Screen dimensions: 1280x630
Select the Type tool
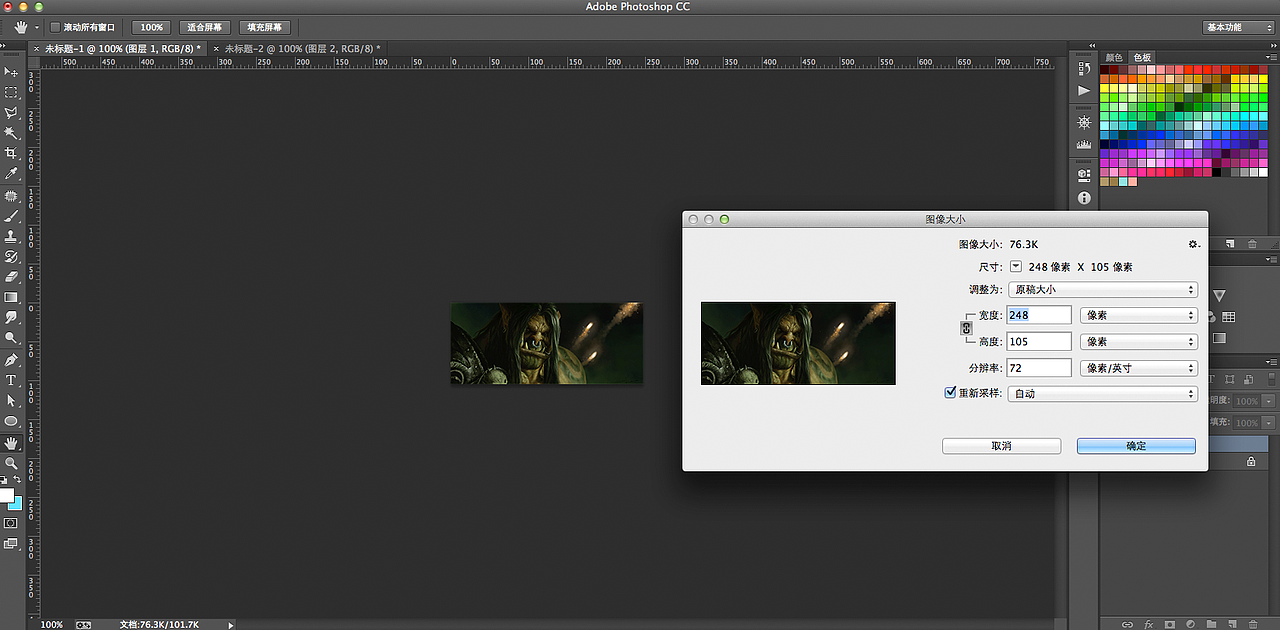tap(11, 381)
